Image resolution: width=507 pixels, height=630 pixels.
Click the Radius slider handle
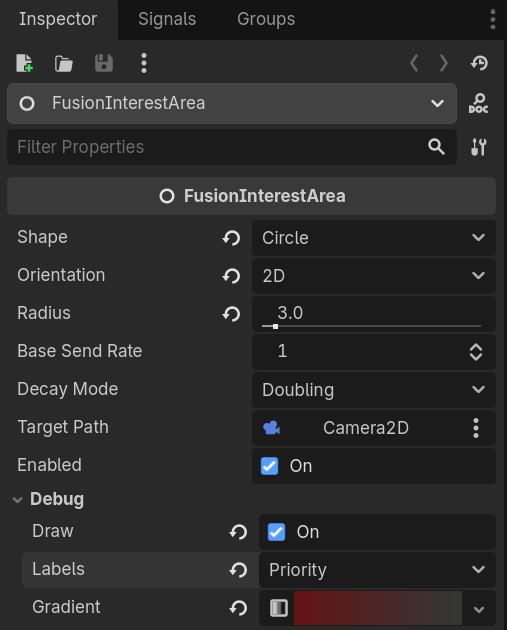pyautogui.click(x=275, y=326)
